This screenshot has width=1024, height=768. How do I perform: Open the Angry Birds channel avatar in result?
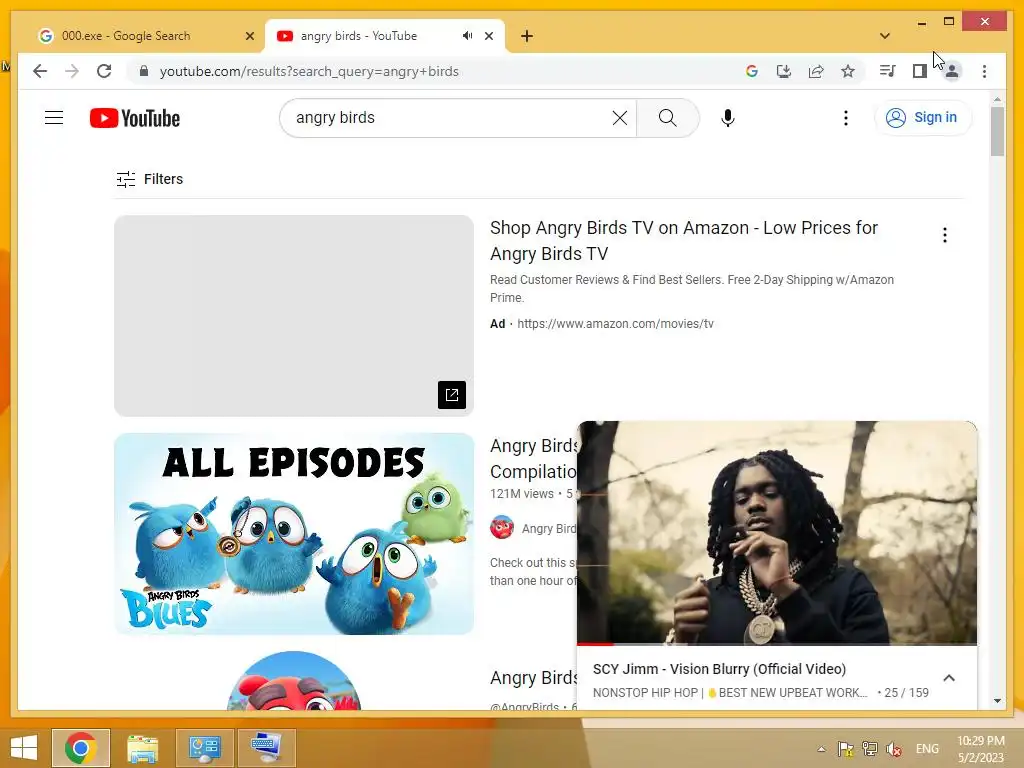pos(502,528)
